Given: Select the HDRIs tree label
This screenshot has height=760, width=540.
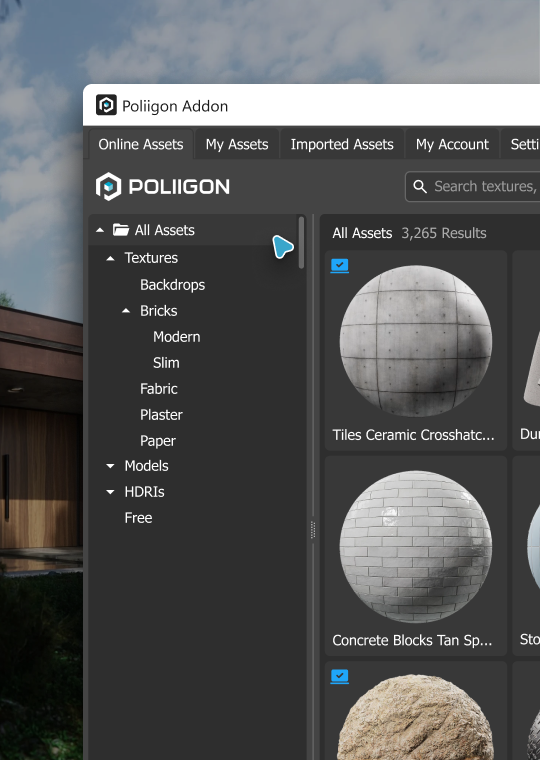Looking at the screenshot, I should coord(144,492).
